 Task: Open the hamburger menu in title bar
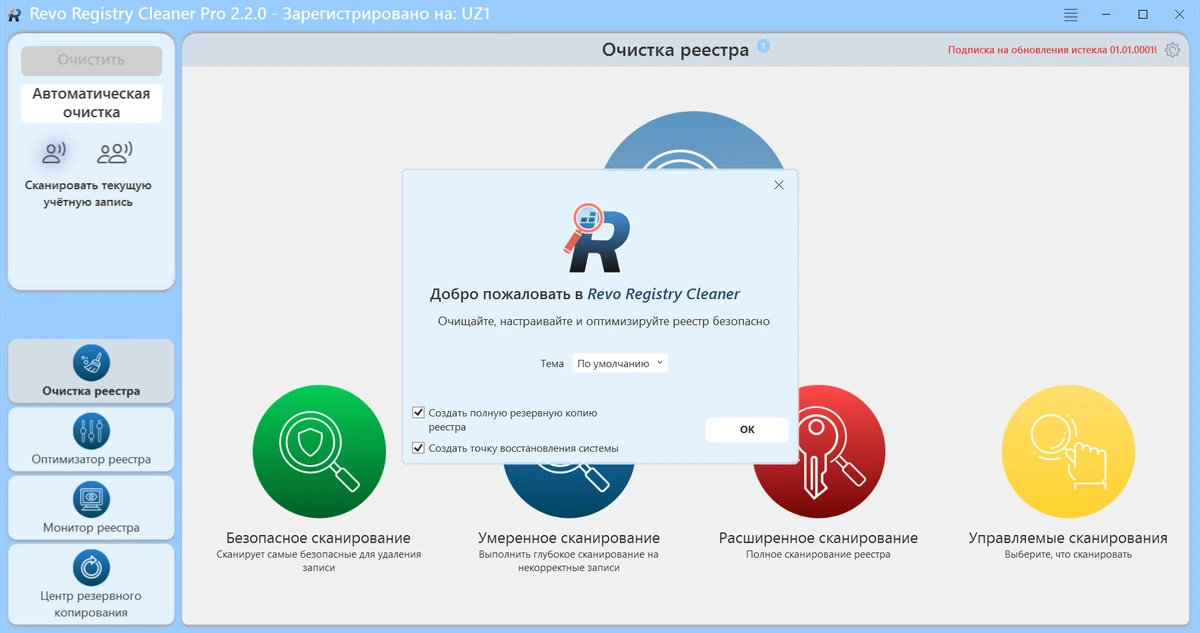pos(1071,15)
